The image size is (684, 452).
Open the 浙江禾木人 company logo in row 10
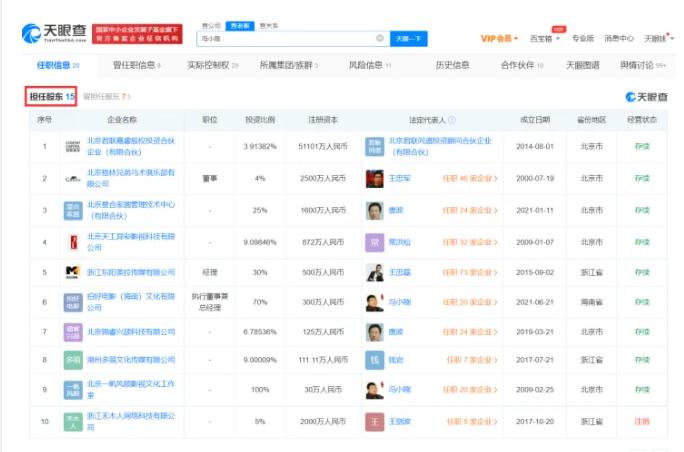(73, 421)
